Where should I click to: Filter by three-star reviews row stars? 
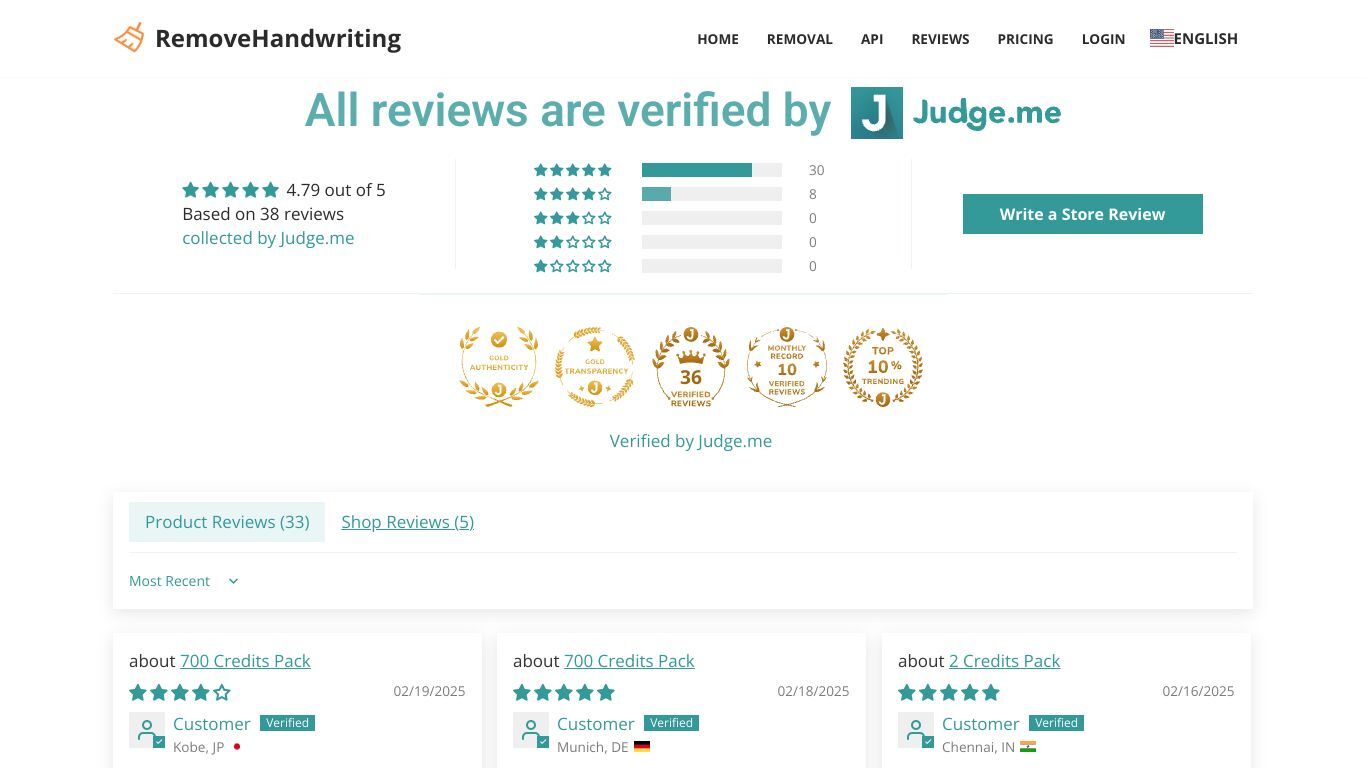click(573, 218)
